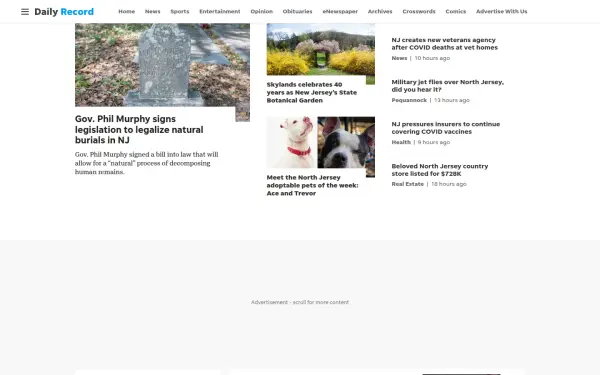Open the Skylands botanical garden photo
Screen dimensions: 600x375
pos(321,49)
